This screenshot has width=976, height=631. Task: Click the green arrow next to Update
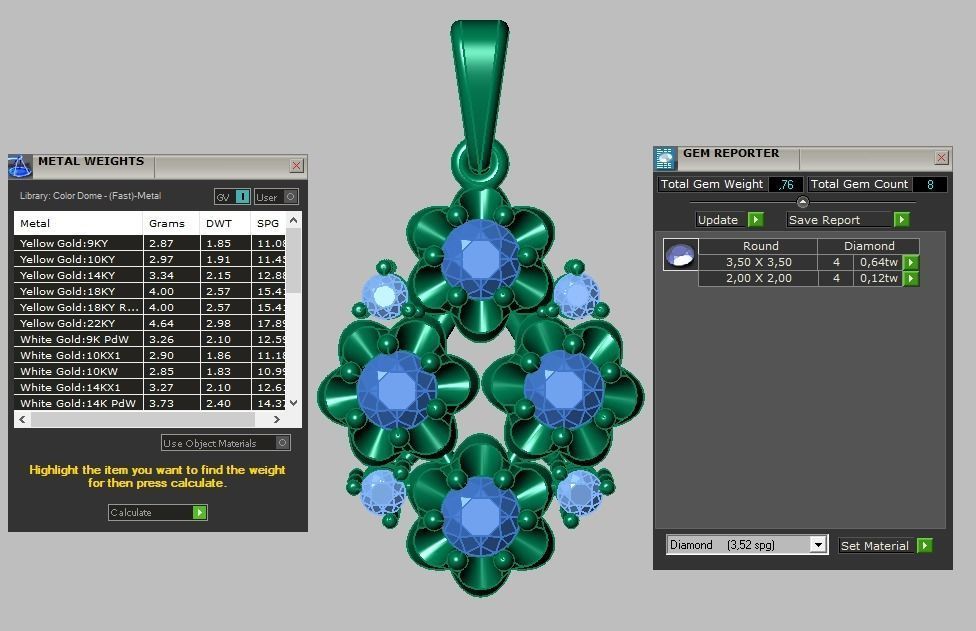[756, 219]
